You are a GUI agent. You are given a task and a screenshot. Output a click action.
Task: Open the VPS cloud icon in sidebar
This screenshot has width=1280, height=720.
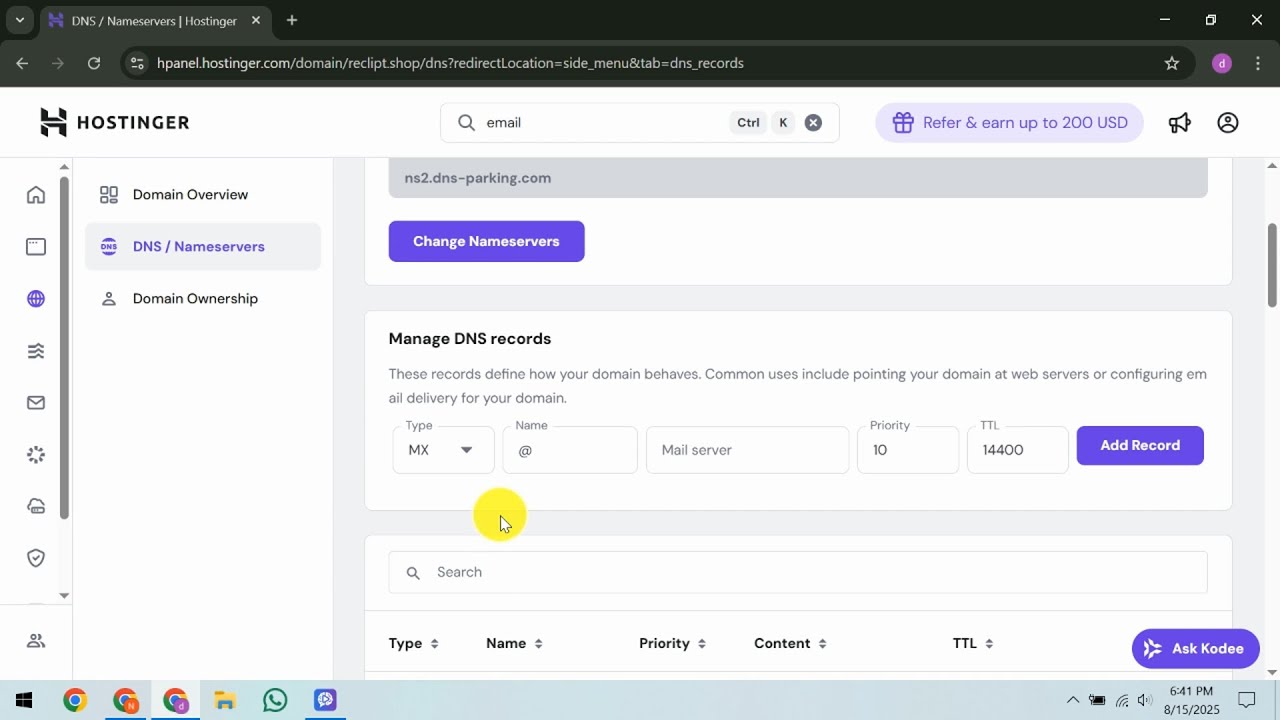click(36, 506)
